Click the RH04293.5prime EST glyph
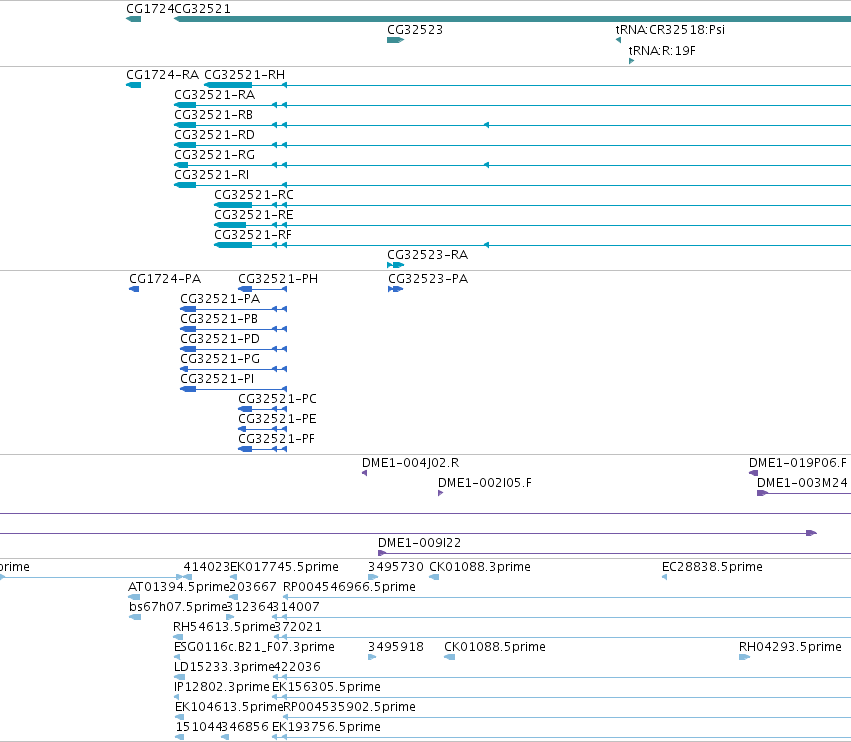 tap(745, 657)
